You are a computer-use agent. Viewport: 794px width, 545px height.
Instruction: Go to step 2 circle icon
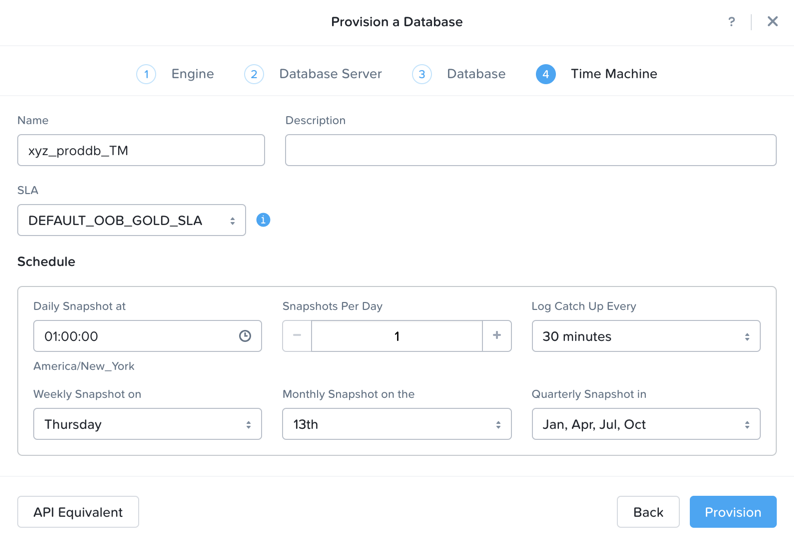pos(254,74)
